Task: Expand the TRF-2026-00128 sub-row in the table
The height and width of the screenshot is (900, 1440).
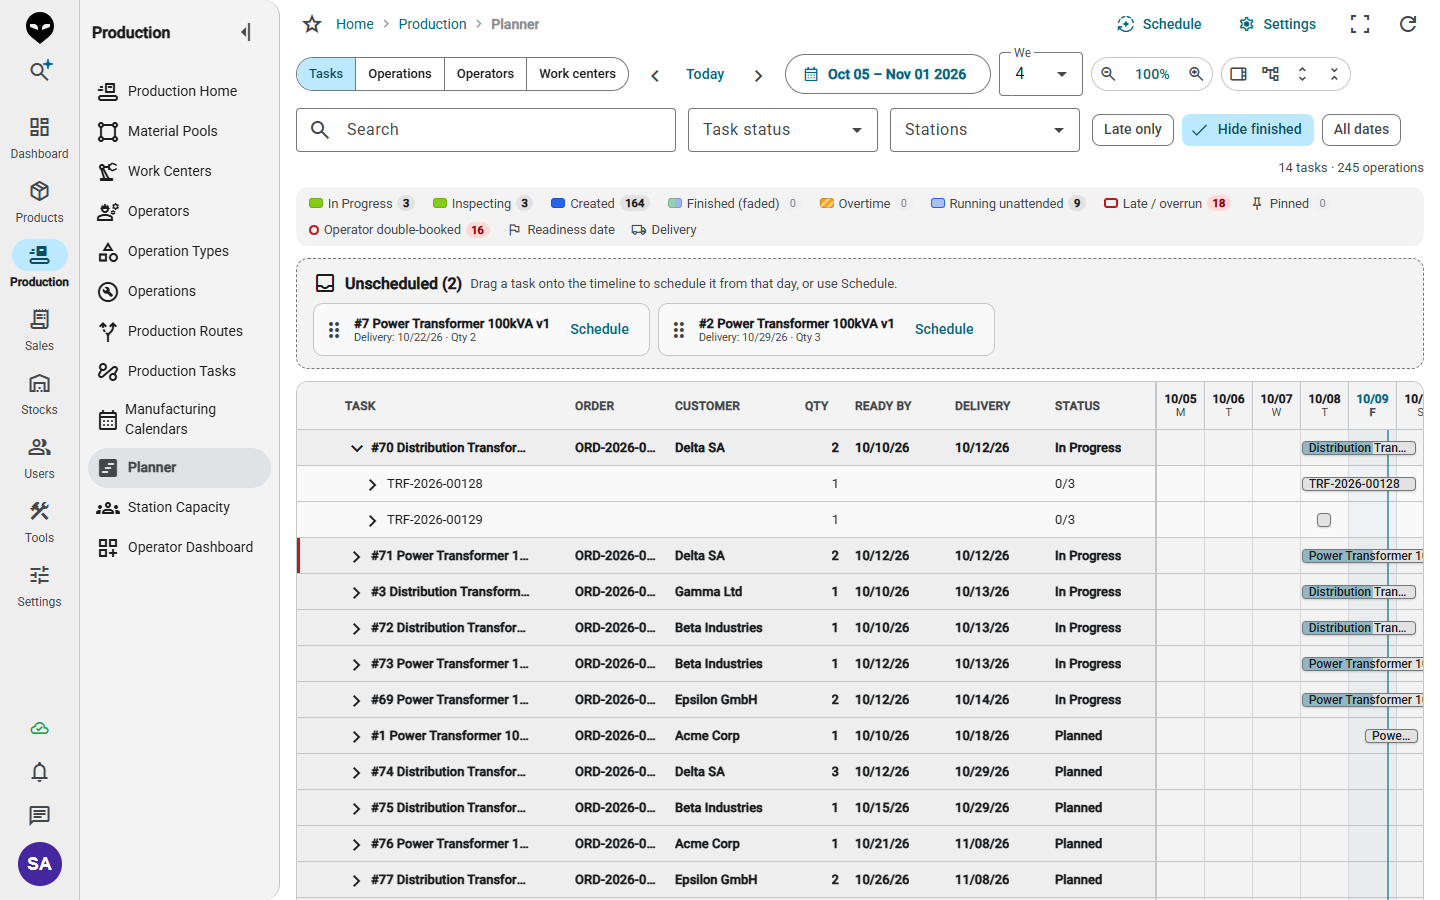Action: (x=372, y=484)
